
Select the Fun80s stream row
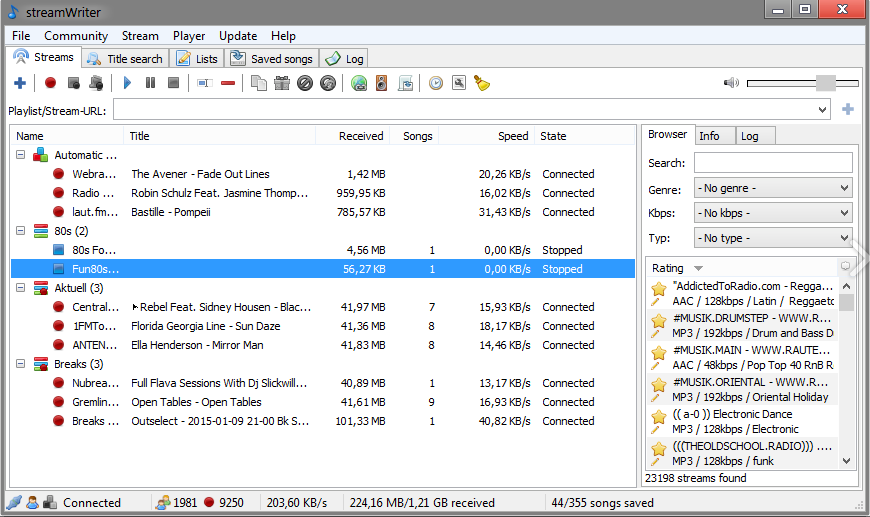pyautogui.click(x=323, y=269)
